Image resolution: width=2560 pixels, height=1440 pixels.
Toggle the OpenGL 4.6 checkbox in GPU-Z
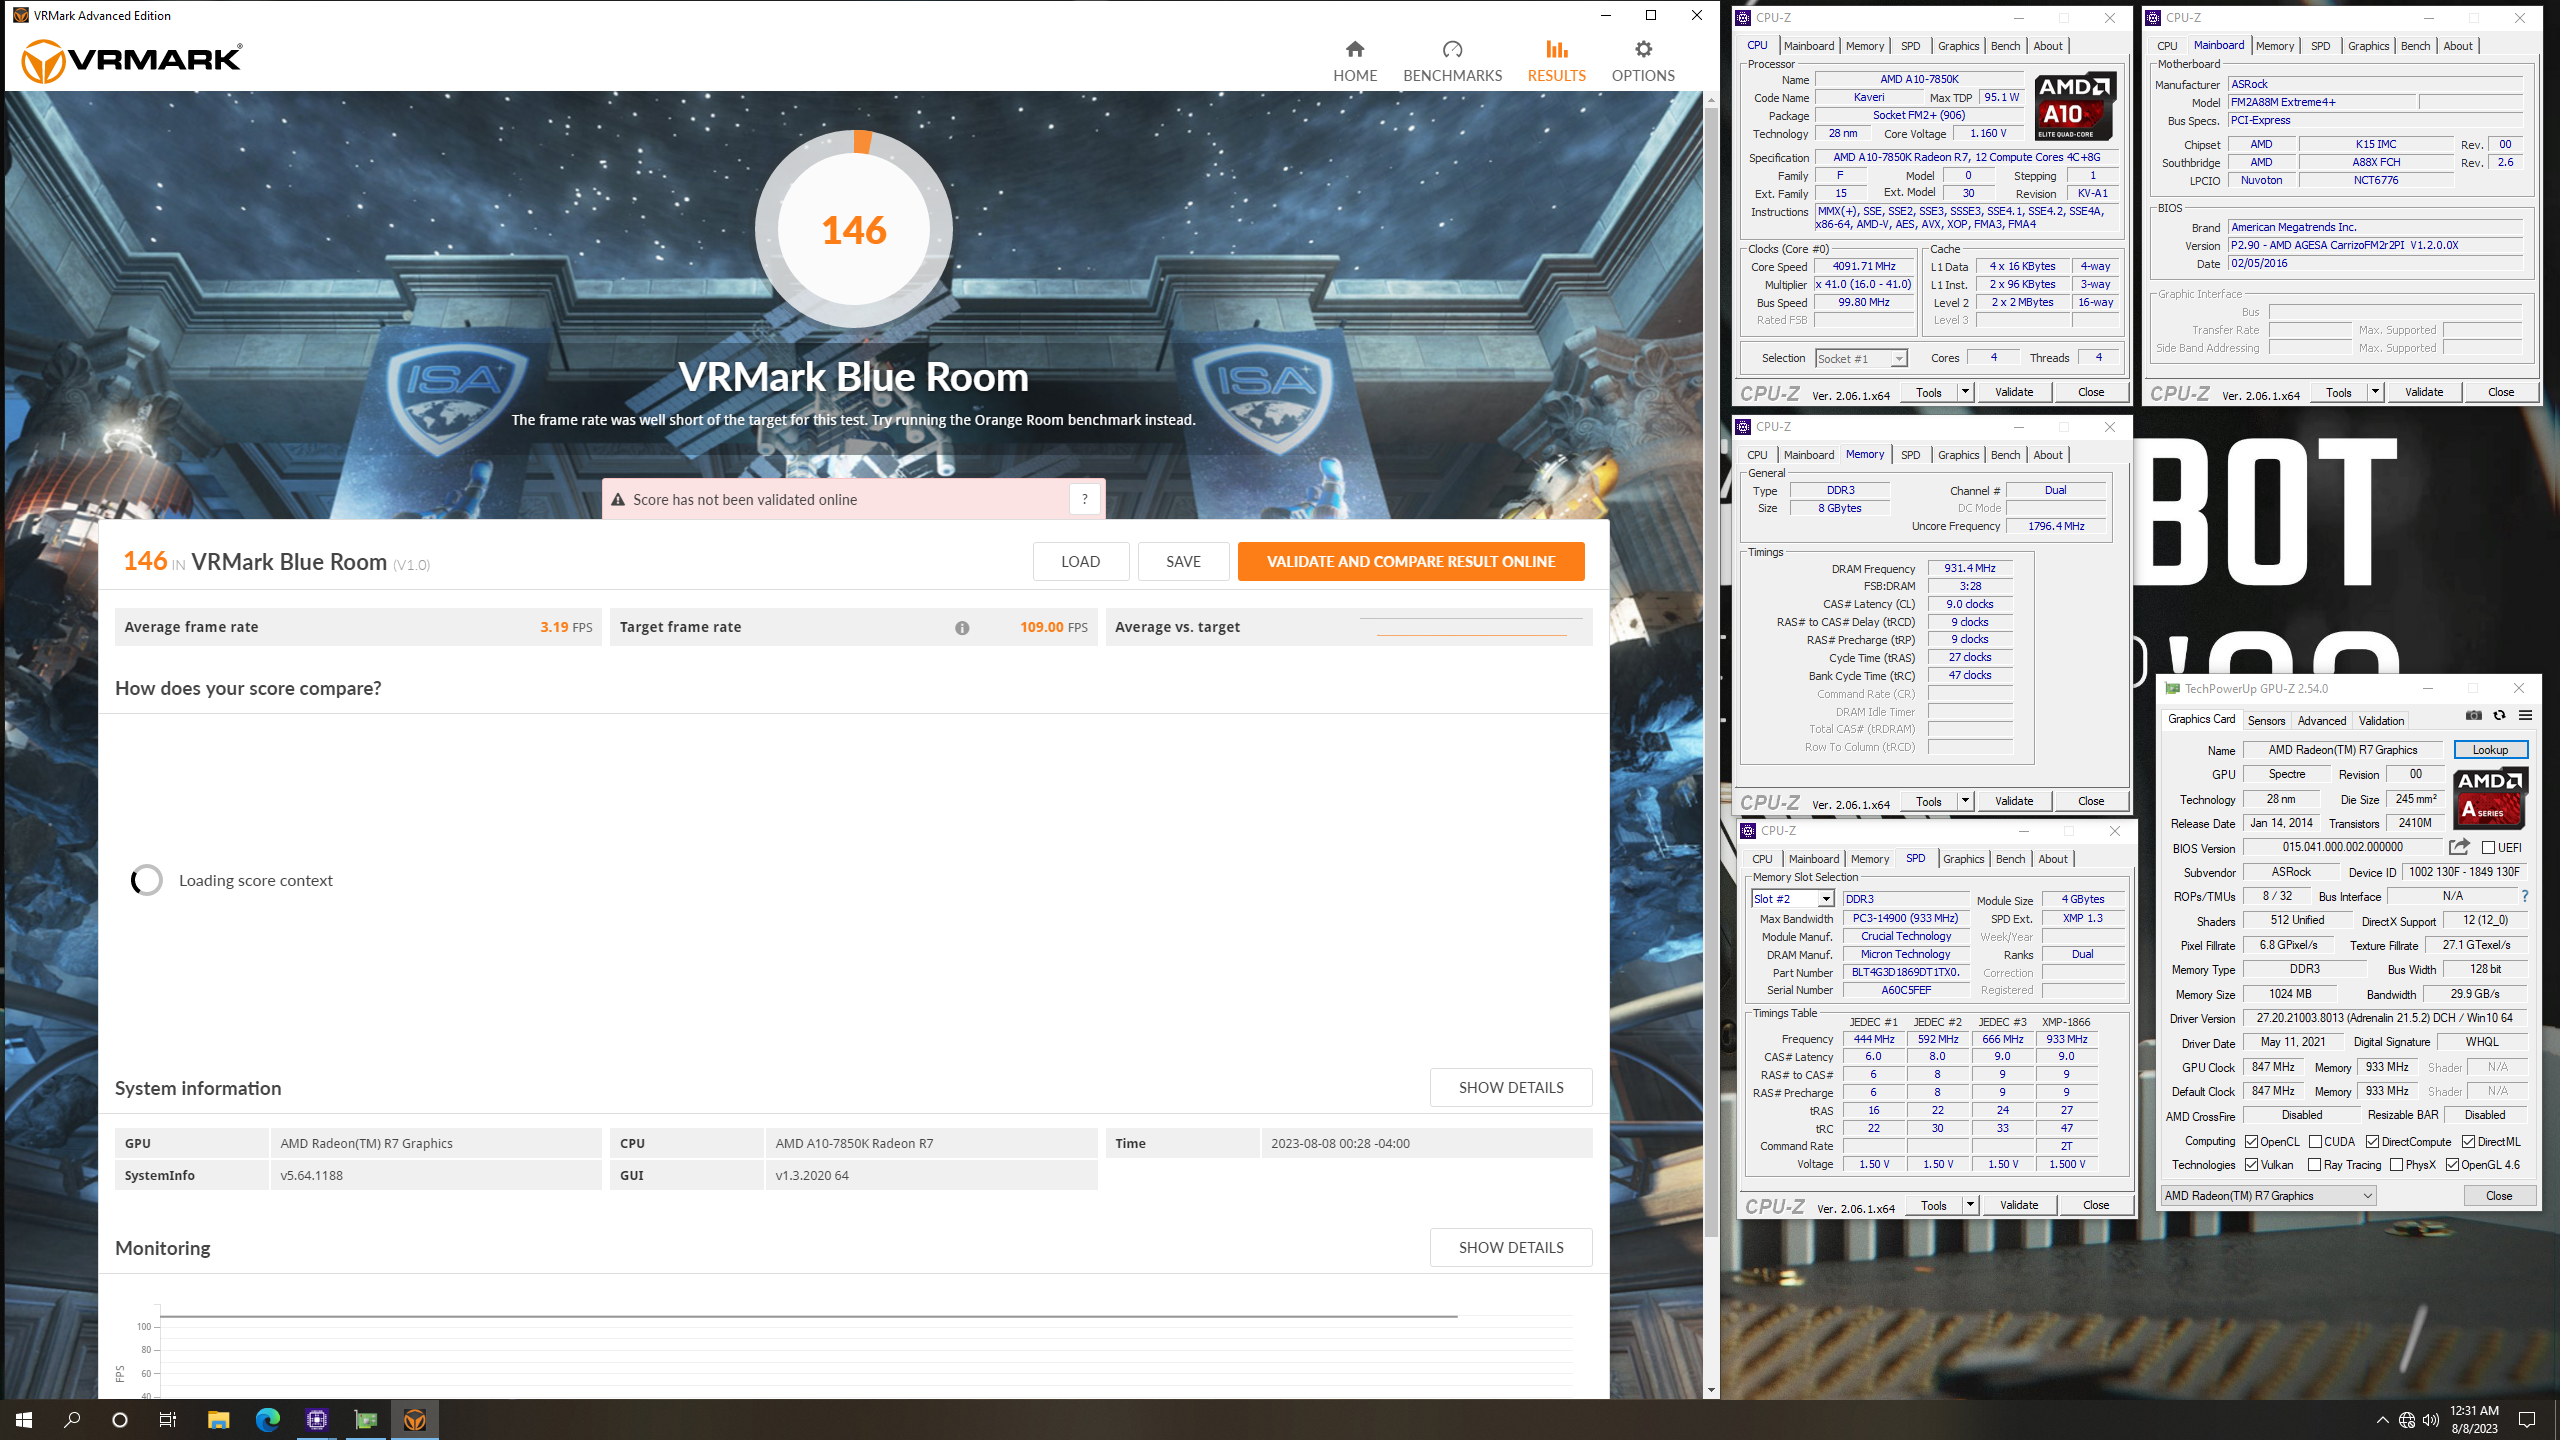click(2452, 1164)
